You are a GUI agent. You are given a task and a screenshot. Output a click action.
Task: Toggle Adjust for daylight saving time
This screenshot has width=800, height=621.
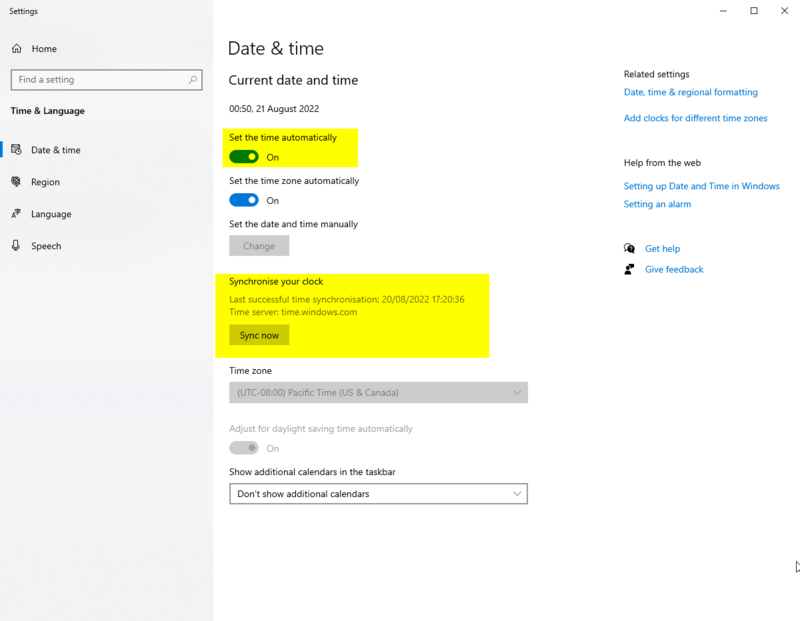[246, 448]
